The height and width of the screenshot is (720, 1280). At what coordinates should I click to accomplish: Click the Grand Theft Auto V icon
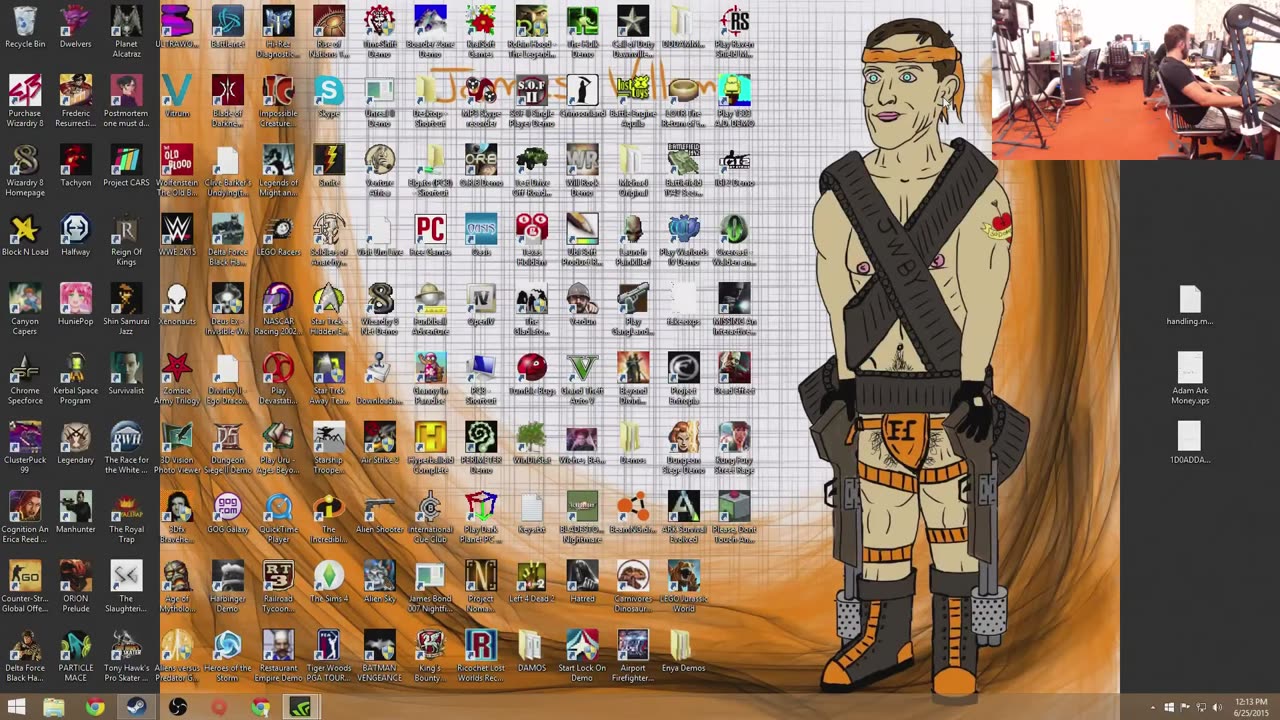tap(582, 378)
